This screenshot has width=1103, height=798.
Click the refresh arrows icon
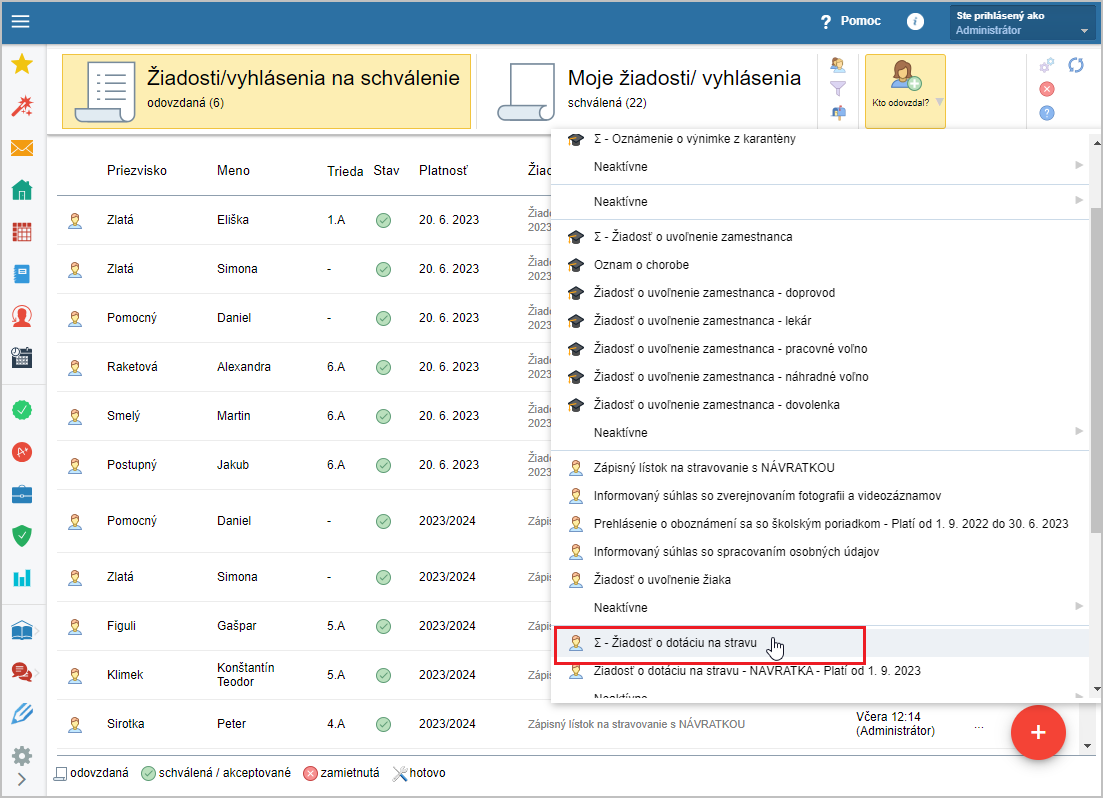click(x=1076, y=65)
